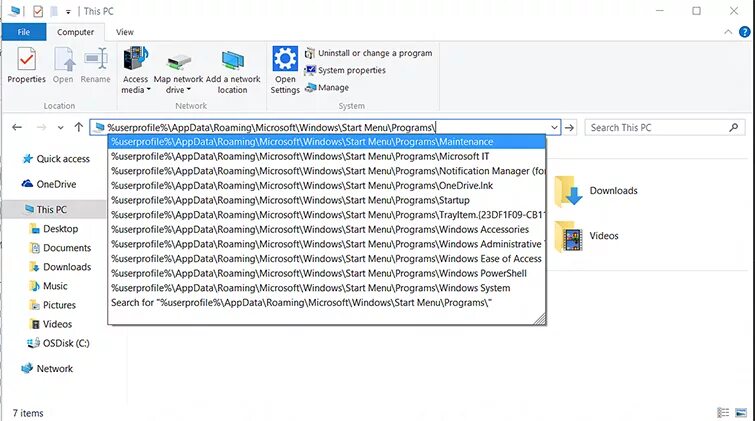Open the recent locations dropdown arrow
The image size is (755, 421).
click(60, 128)
